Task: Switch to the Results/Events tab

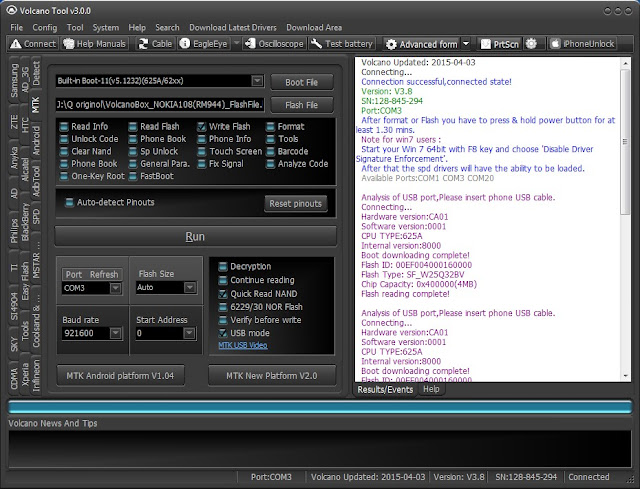Action: (x=385, y=389)
